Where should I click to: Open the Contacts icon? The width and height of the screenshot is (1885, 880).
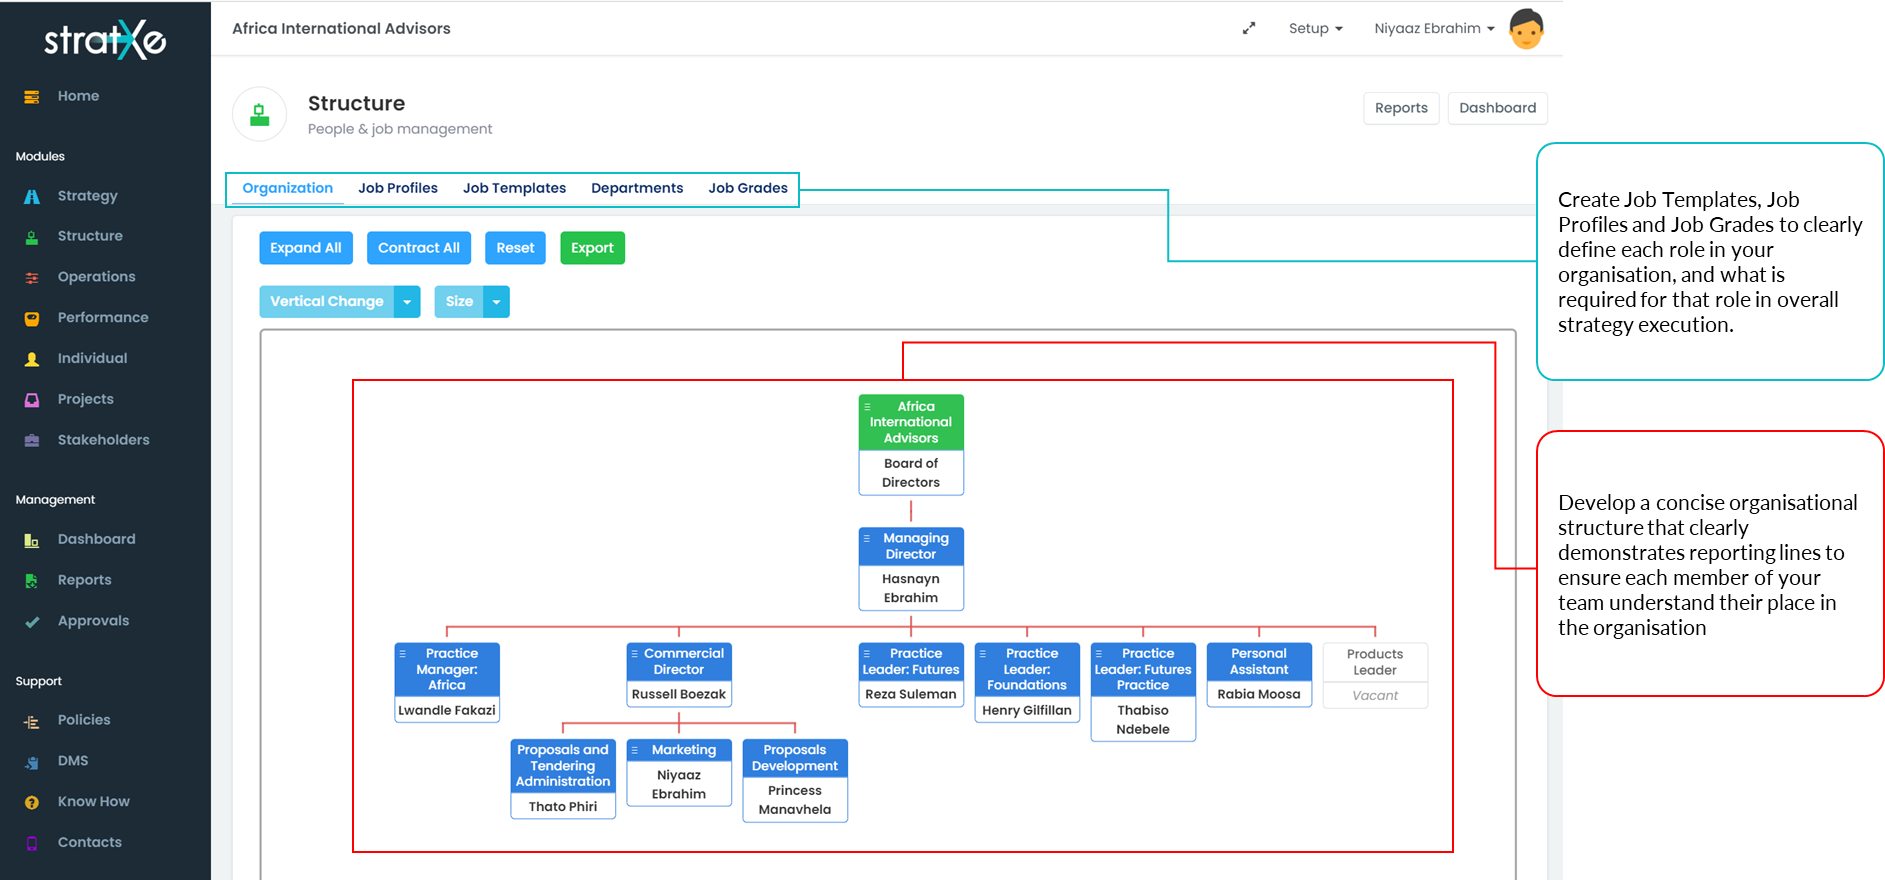[x=32, y=843]
